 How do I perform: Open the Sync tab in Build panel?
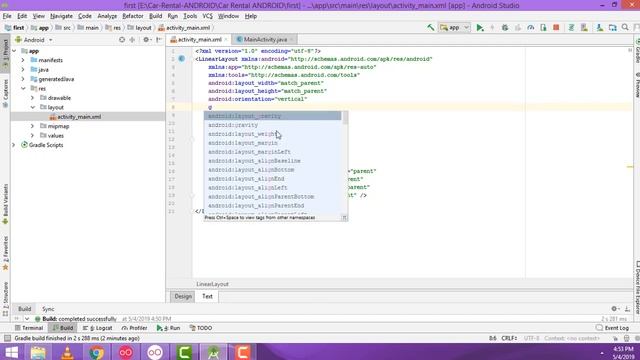(x=48, y=309)
